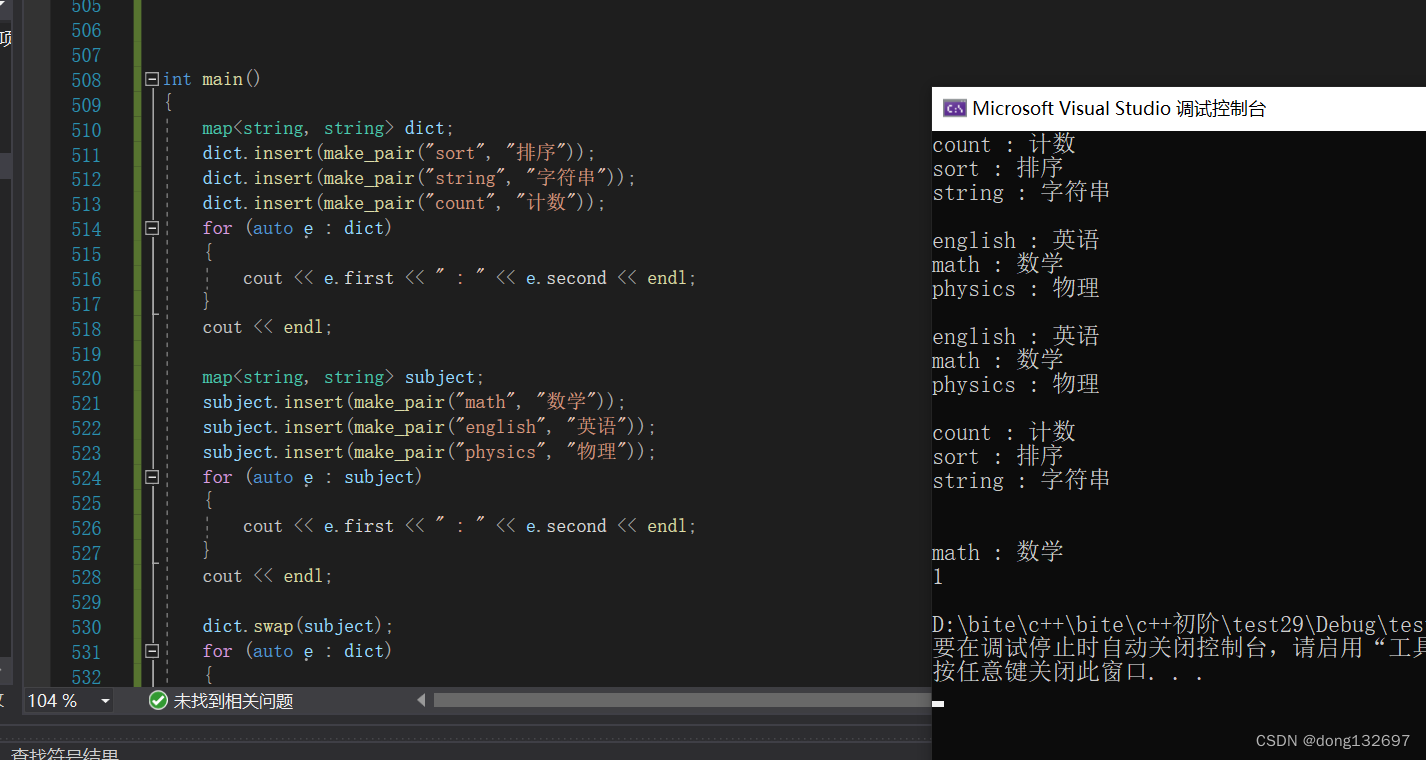Click the line inserting "math", "数学"
The width and height of the screenshot is (1426, 760).
(414, 402)
